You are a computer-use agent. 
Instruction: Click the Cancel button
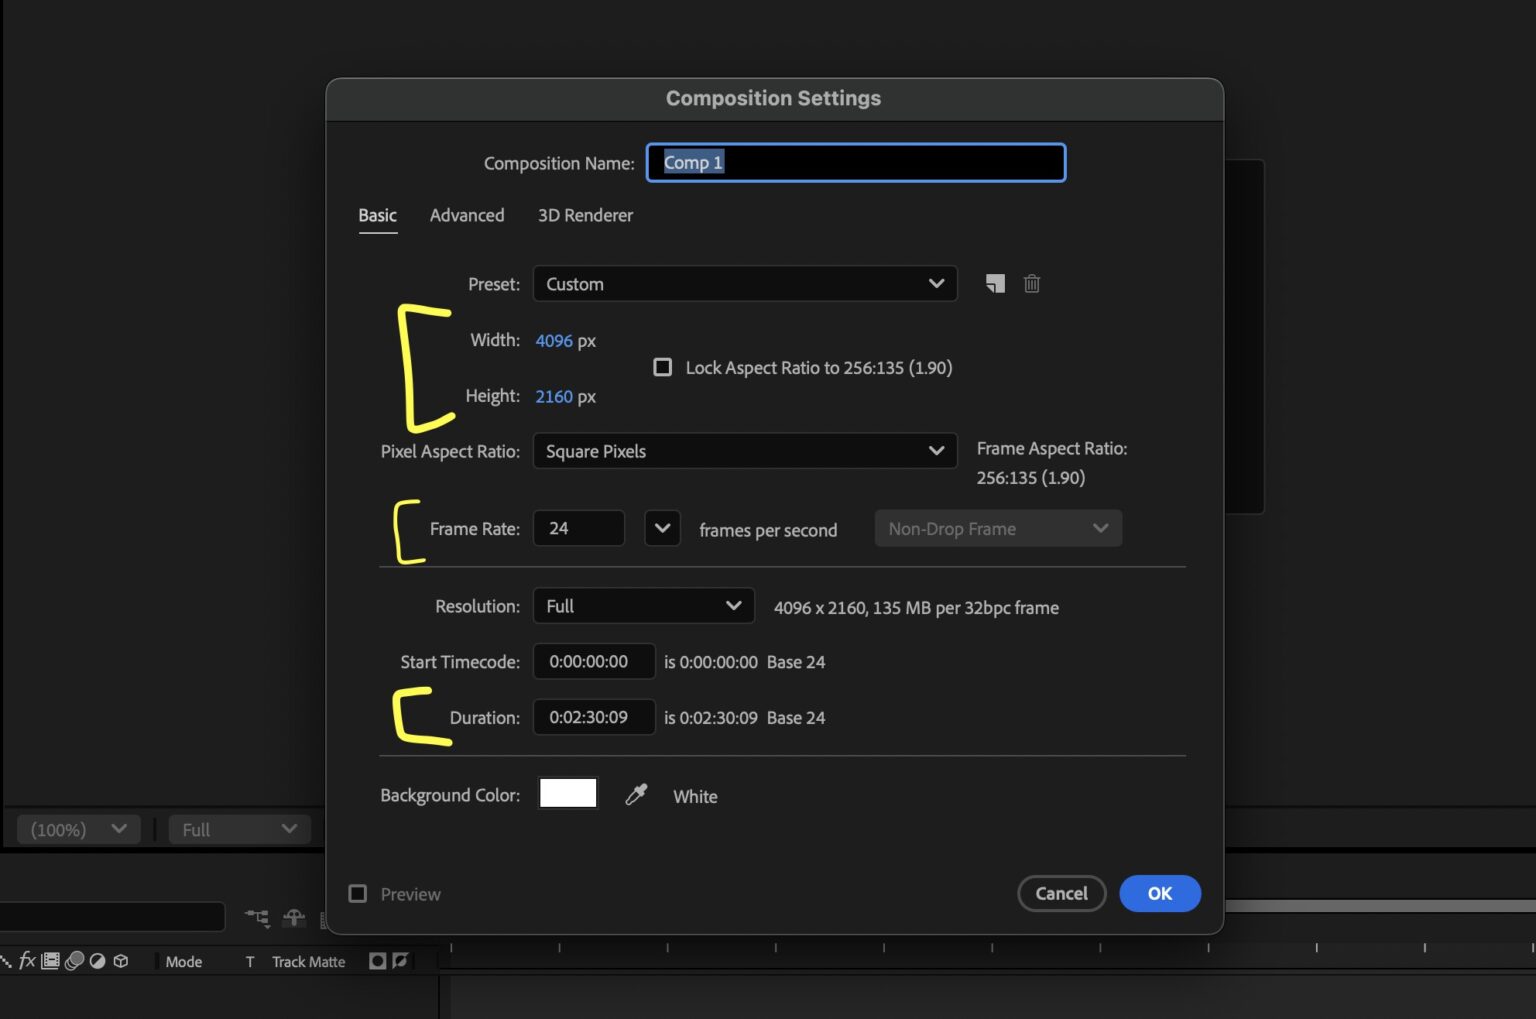click(x=1061, y=893)
